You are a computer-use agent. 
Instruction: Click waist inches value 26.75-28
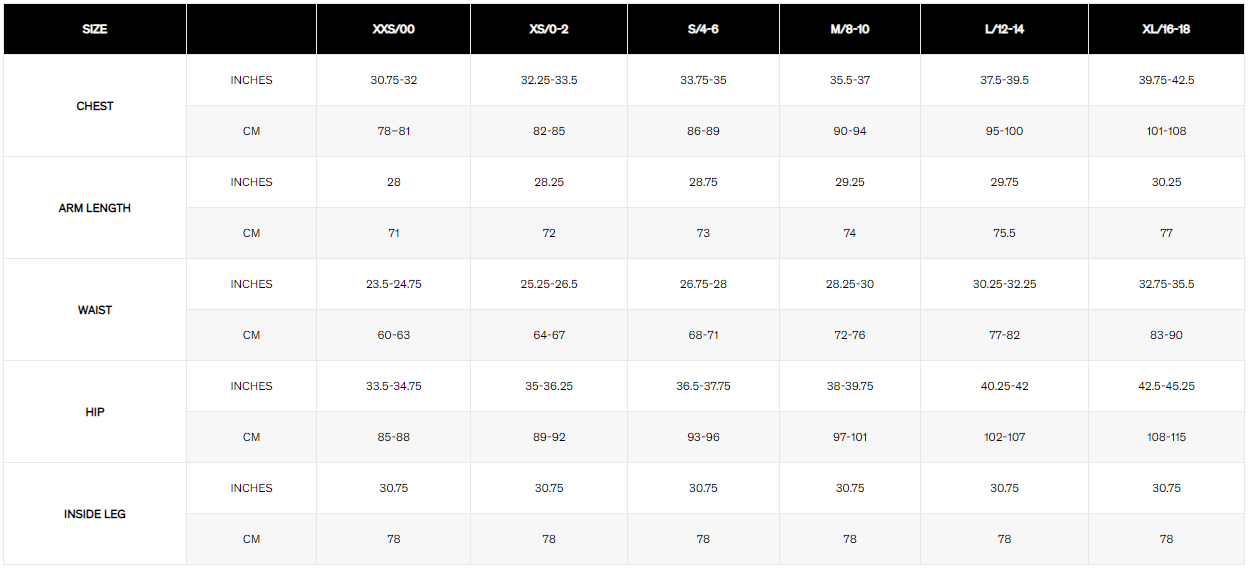click(703, 284)
